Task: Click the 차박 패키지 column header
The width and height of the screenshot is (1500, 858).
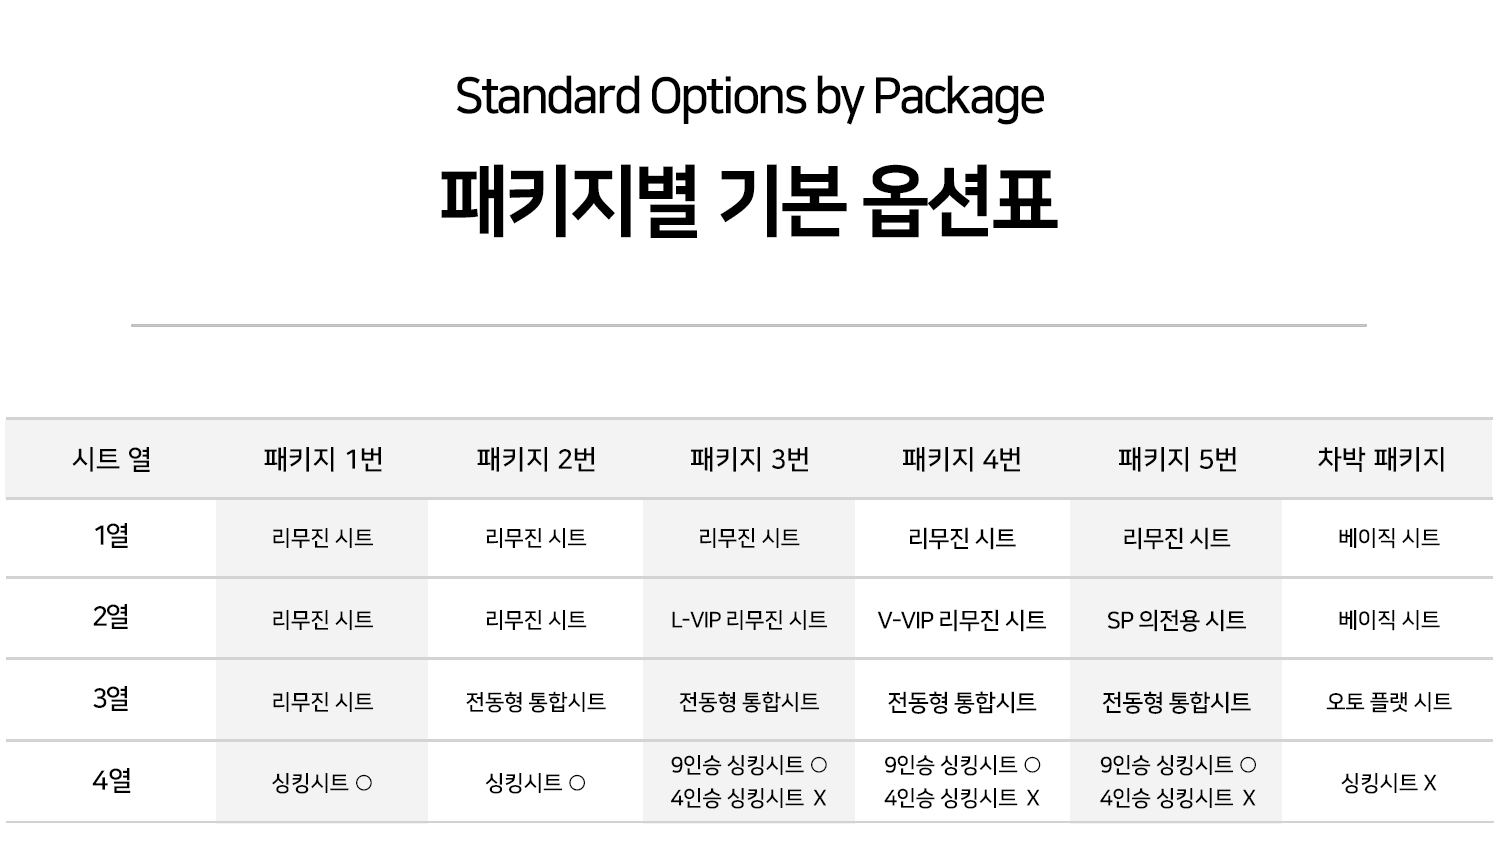Action: [1381, 459]
